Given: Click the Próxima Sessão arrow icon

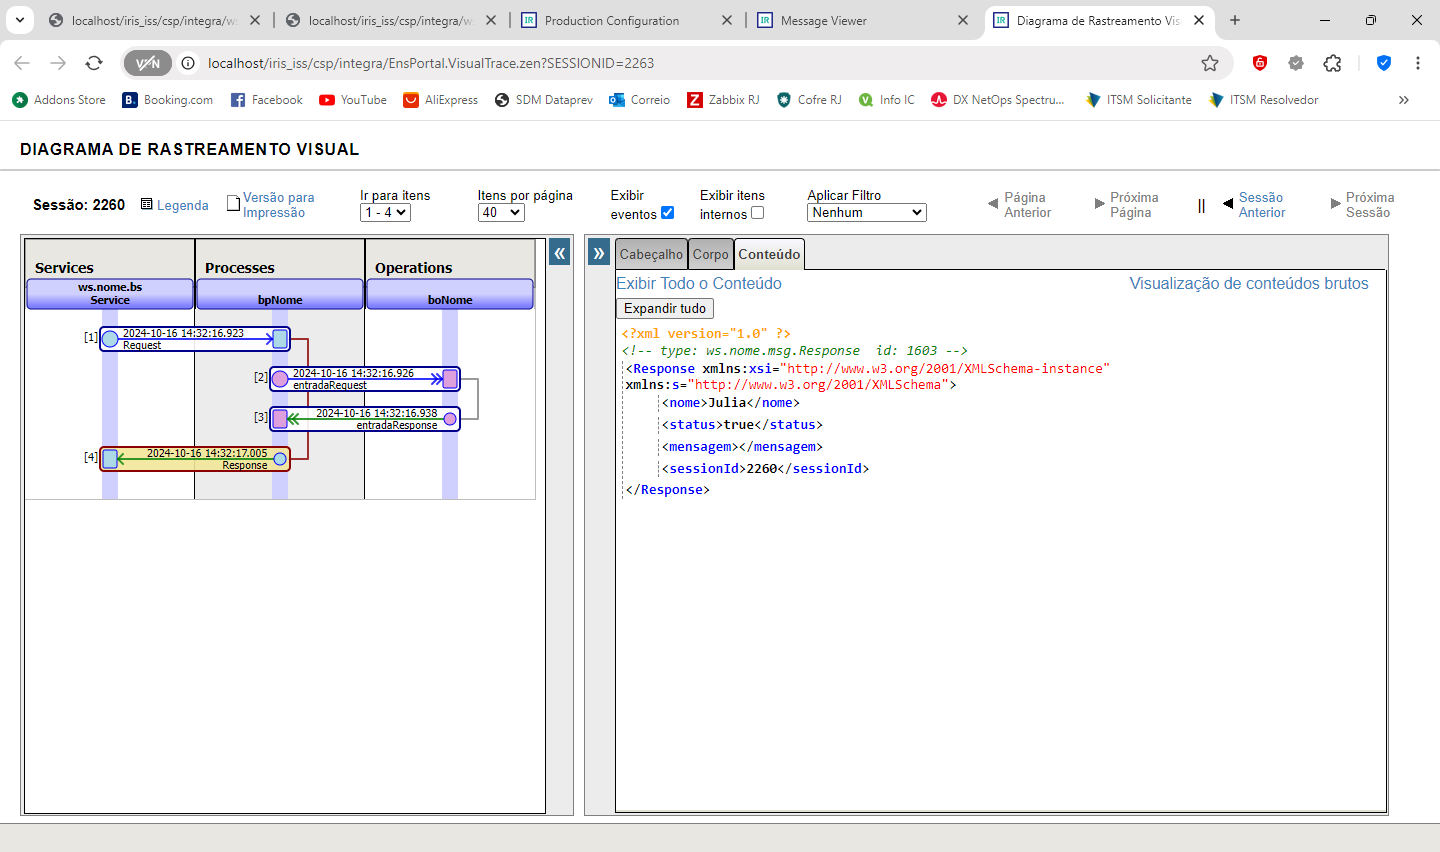Looking at the screenshot, I should tap(1335, 204).
